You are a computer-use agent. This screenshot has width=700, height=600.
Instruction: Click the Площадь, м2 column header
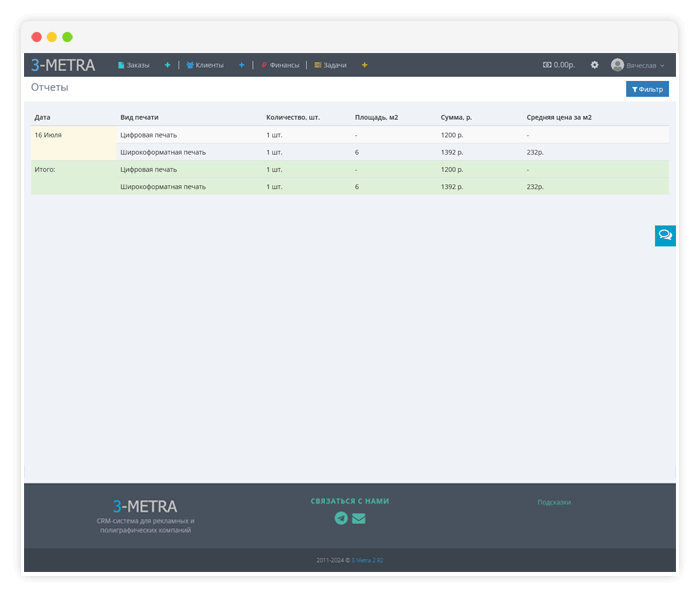pos(376,117)
